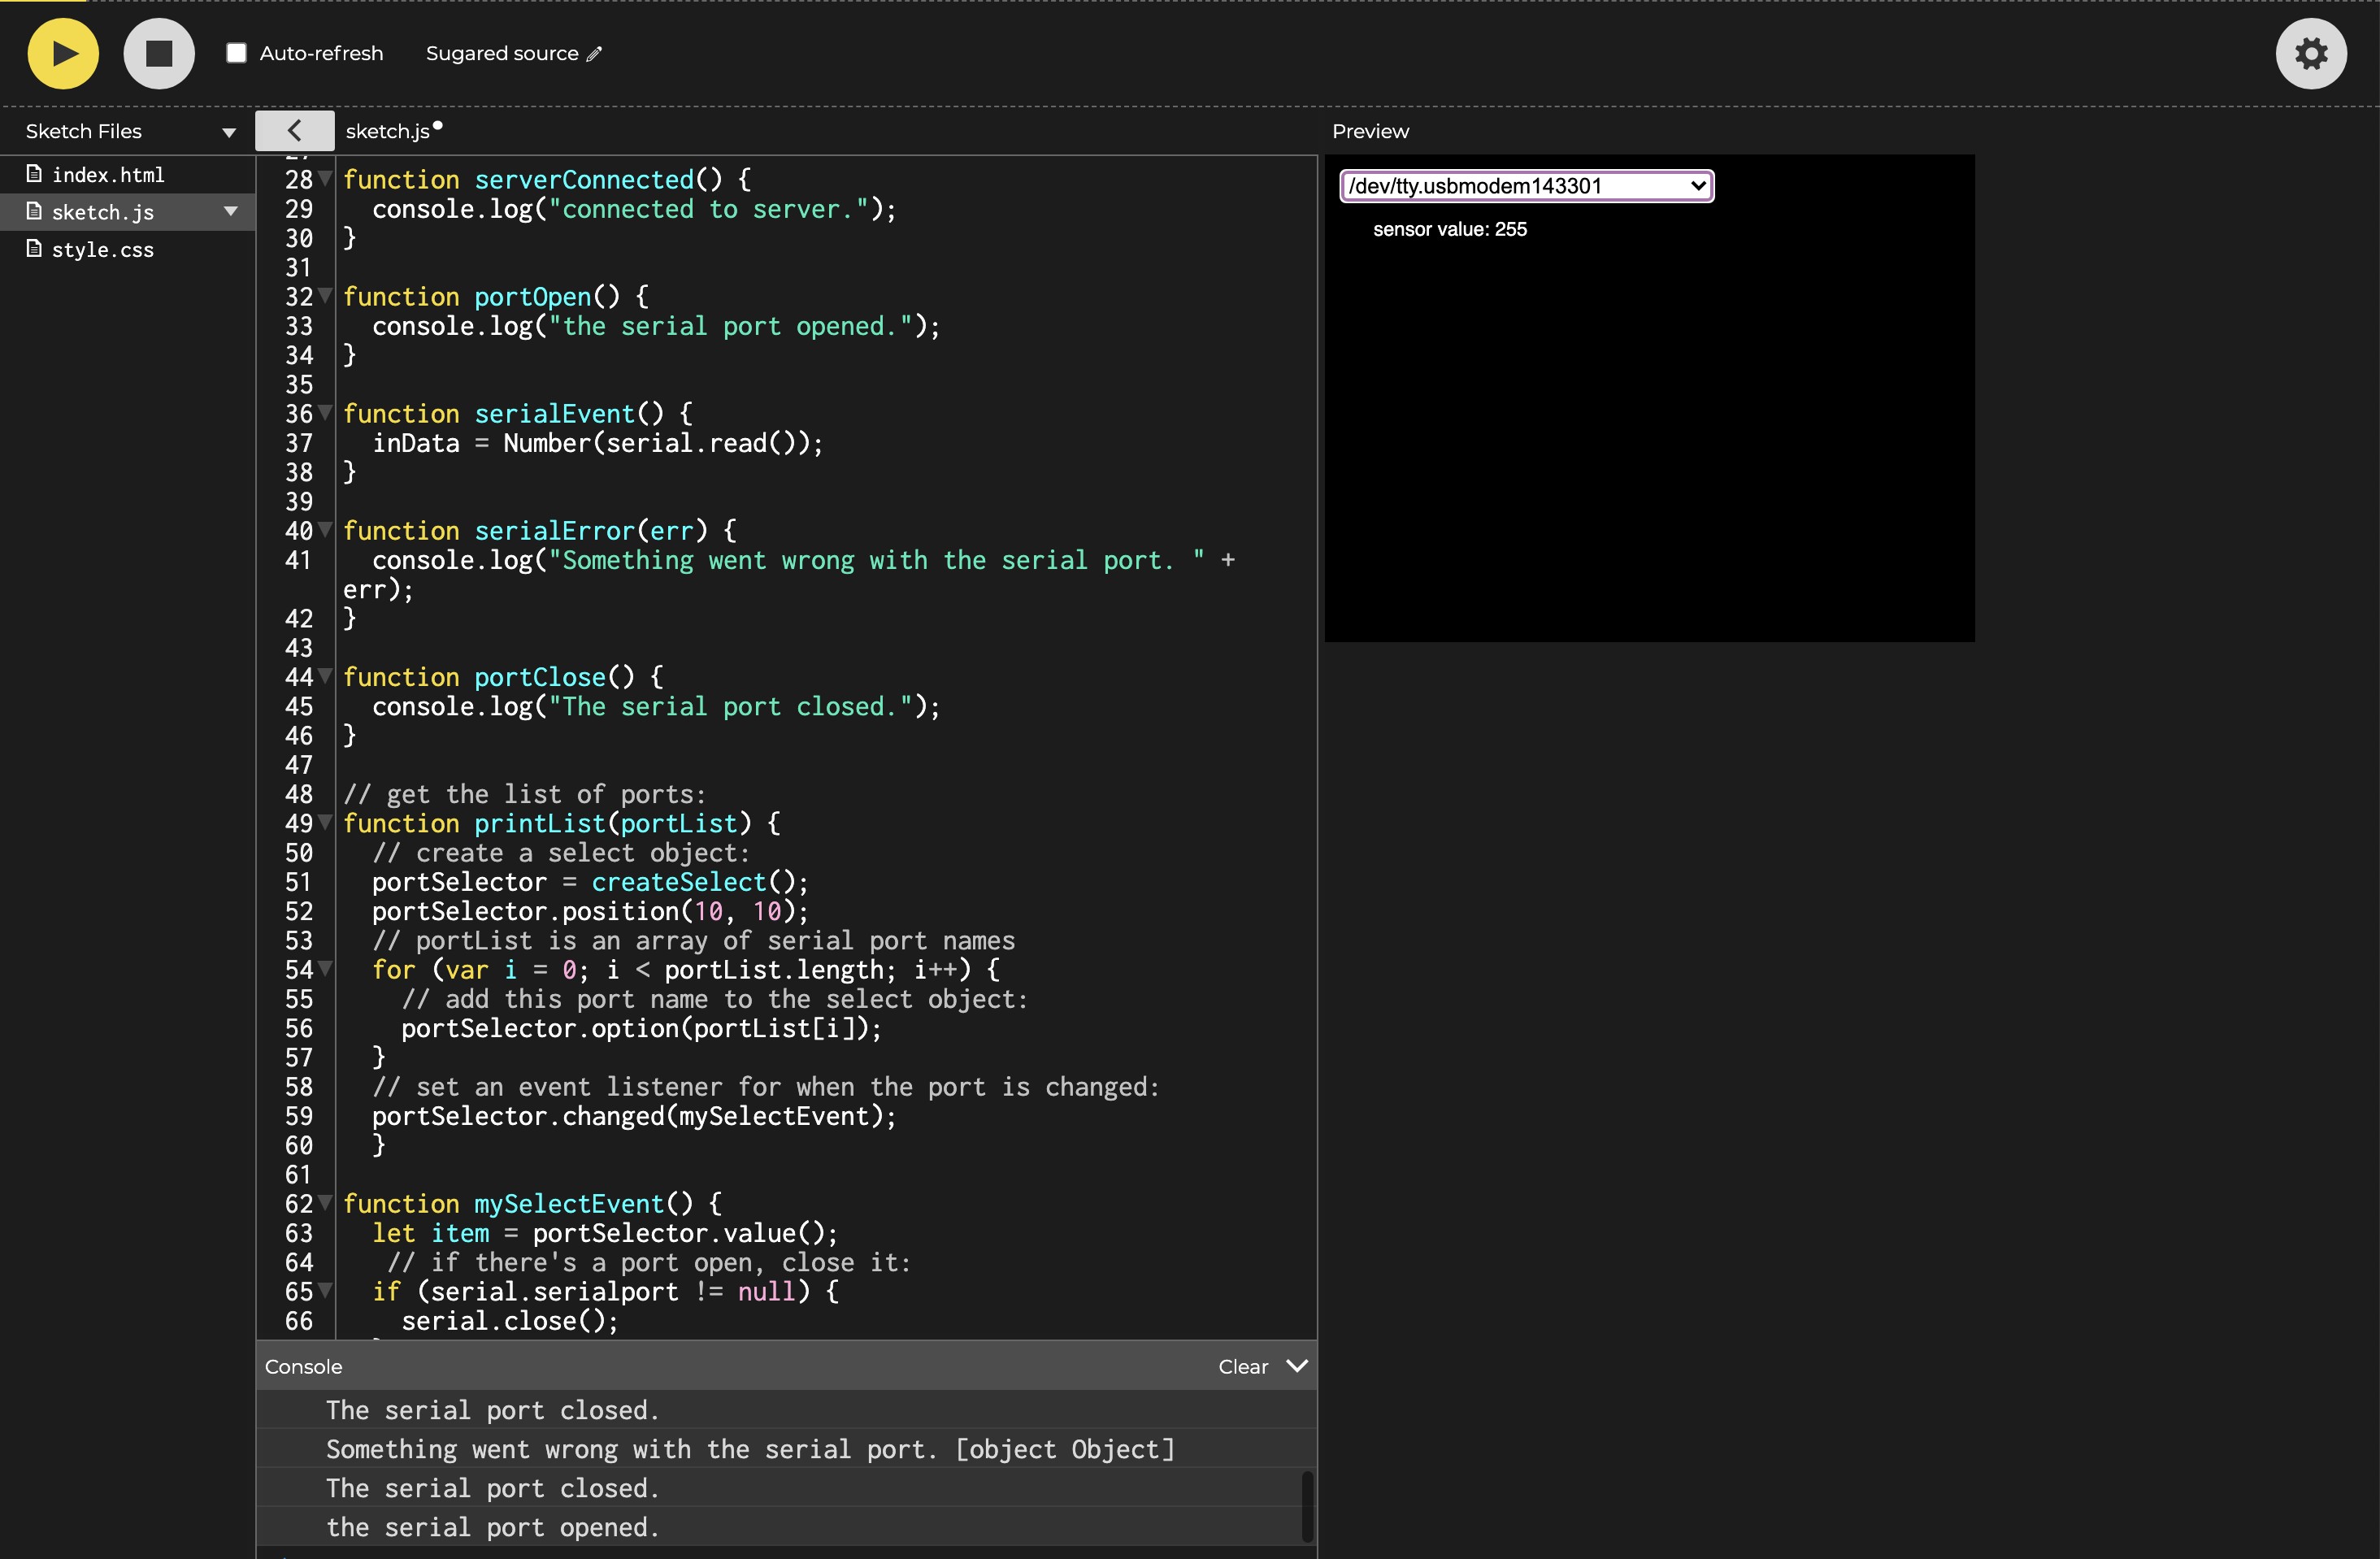Screen dimensions: 2380x1559
Task: Open the serial port selector dropdown
Action: pyautogui.click(x=1526, y=186)
